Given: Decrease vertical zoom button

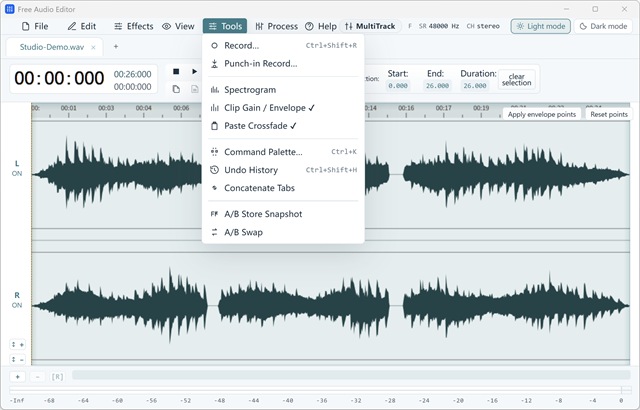Looking at the screenshot, I should [x=18, y=359].
